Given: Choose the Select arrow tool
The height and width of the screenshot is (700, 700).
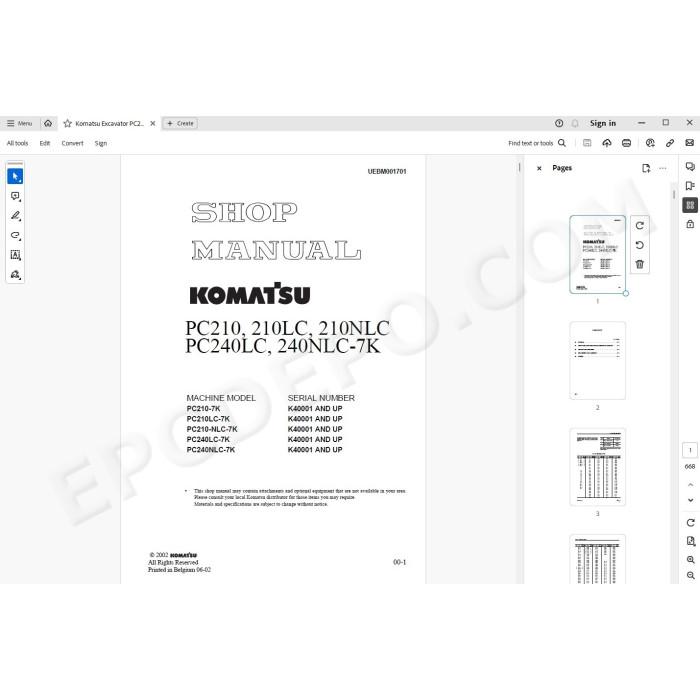Looking at the screenshot, I should tap(15, 176).
